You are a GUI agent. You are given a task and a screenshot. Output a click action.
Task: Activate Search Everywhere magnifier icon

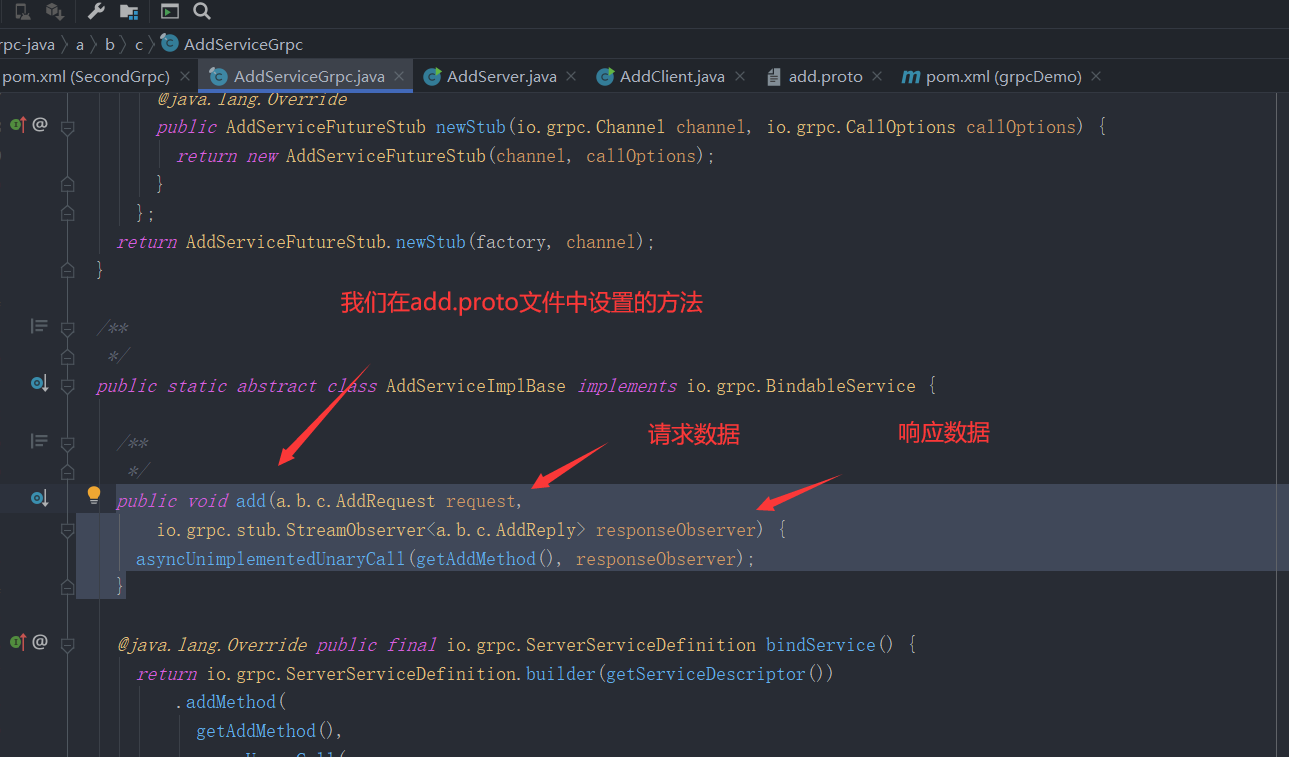(x=200, y=13)
